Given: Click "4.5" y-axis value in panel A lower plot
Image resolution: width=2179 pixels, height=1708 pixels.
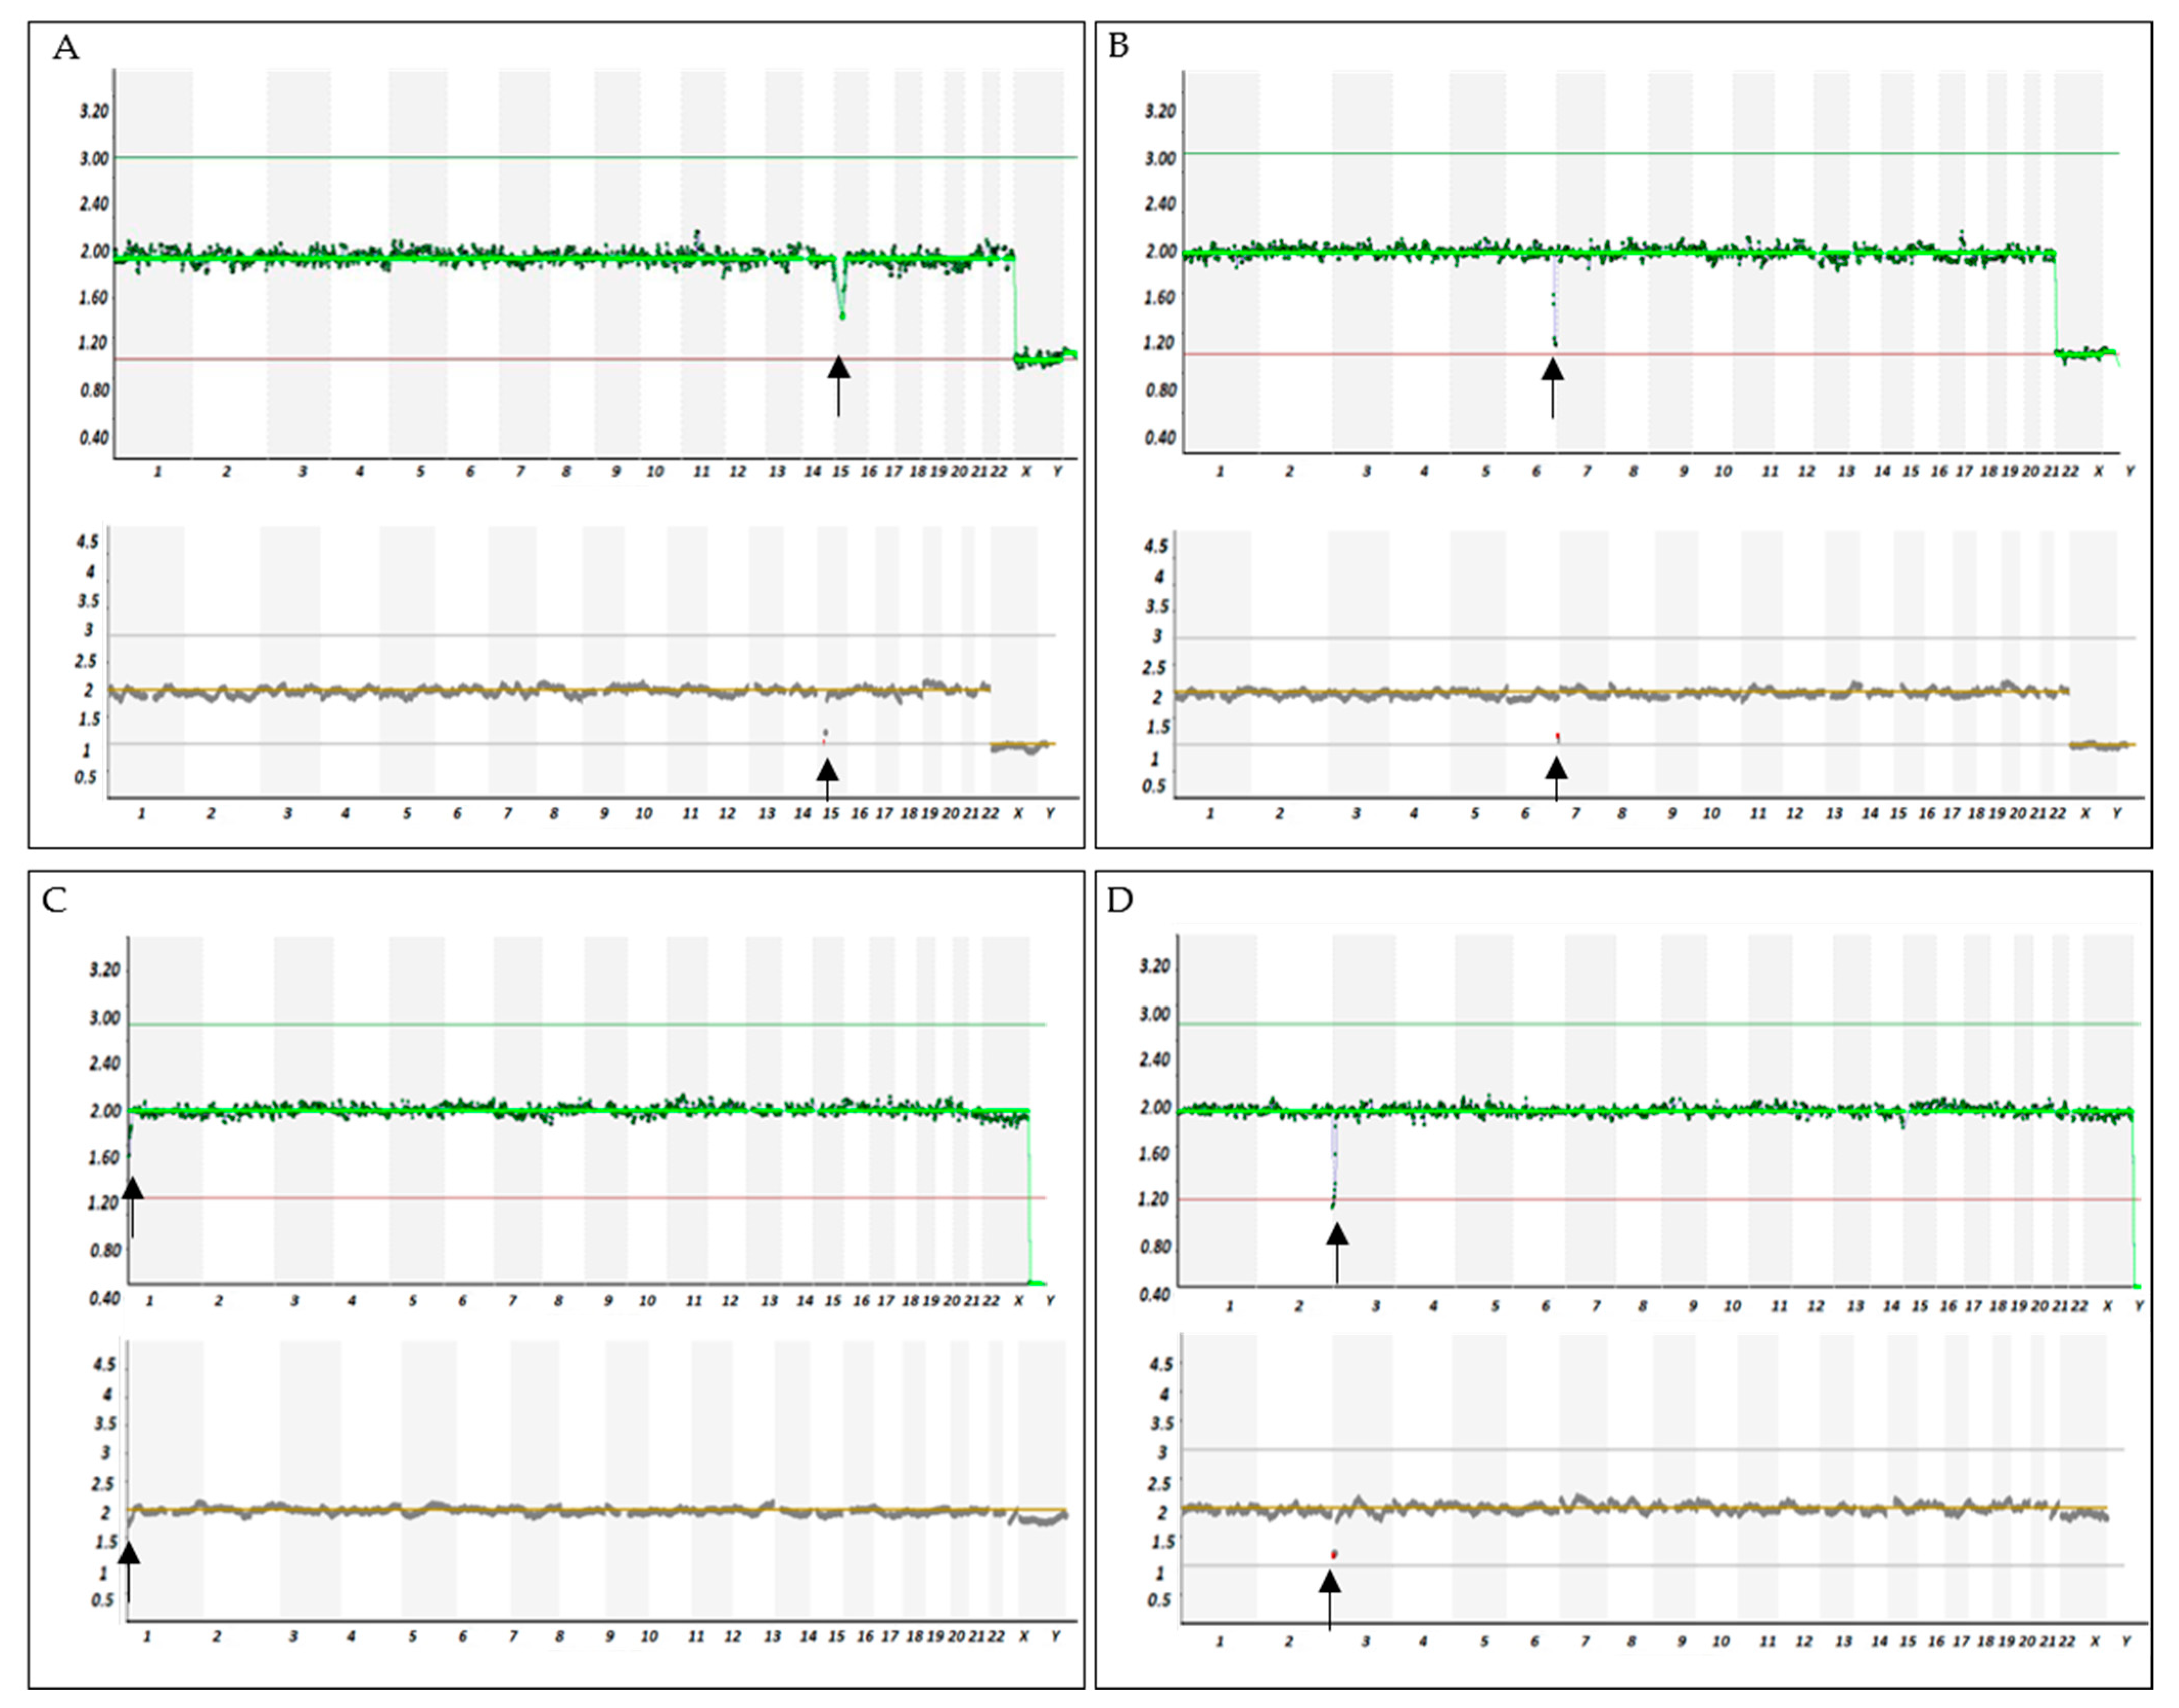Looking at the screenshot, I should [x=88, y=542].
